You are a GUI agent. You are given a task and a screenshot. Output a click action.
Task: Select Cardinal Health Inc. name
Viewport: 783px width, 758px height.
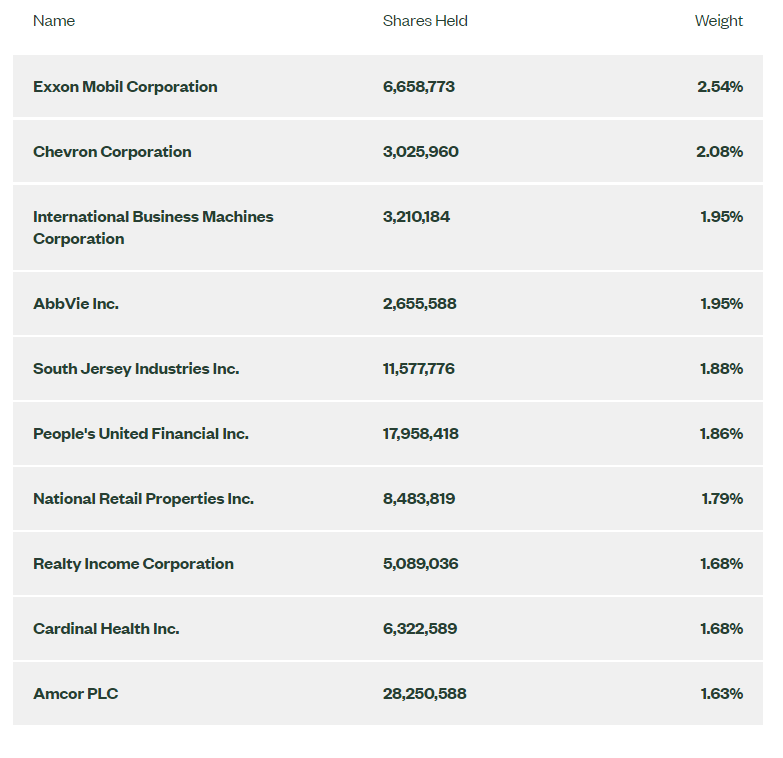click(x=106, y=628)
